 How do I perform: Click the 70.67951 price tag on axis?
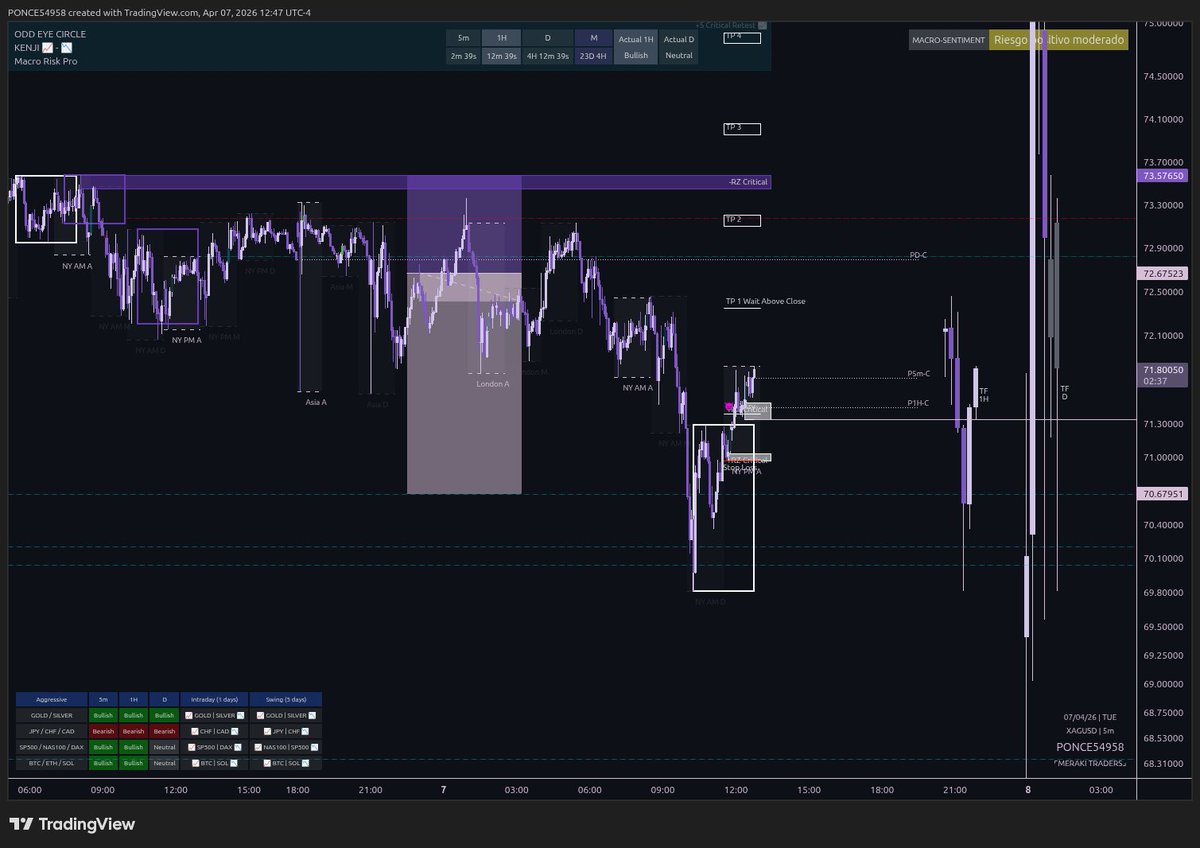1160,494
